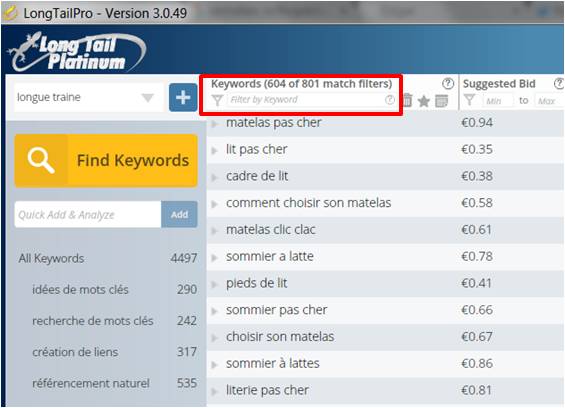Click the €0.61 bid value
The height and width of the screenshot is (408, 565).
pos(477,230)
